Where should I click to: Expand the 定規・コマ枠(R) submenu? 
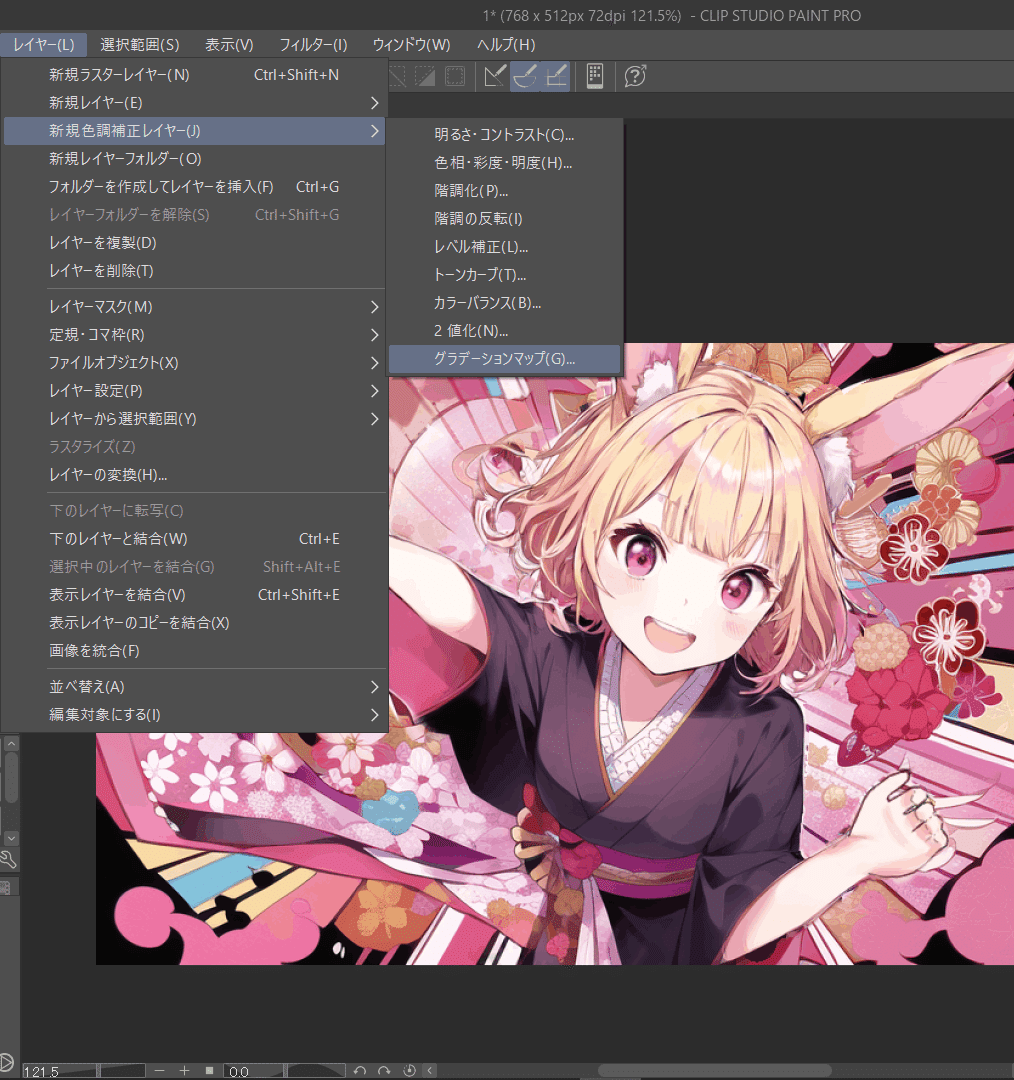195,335
